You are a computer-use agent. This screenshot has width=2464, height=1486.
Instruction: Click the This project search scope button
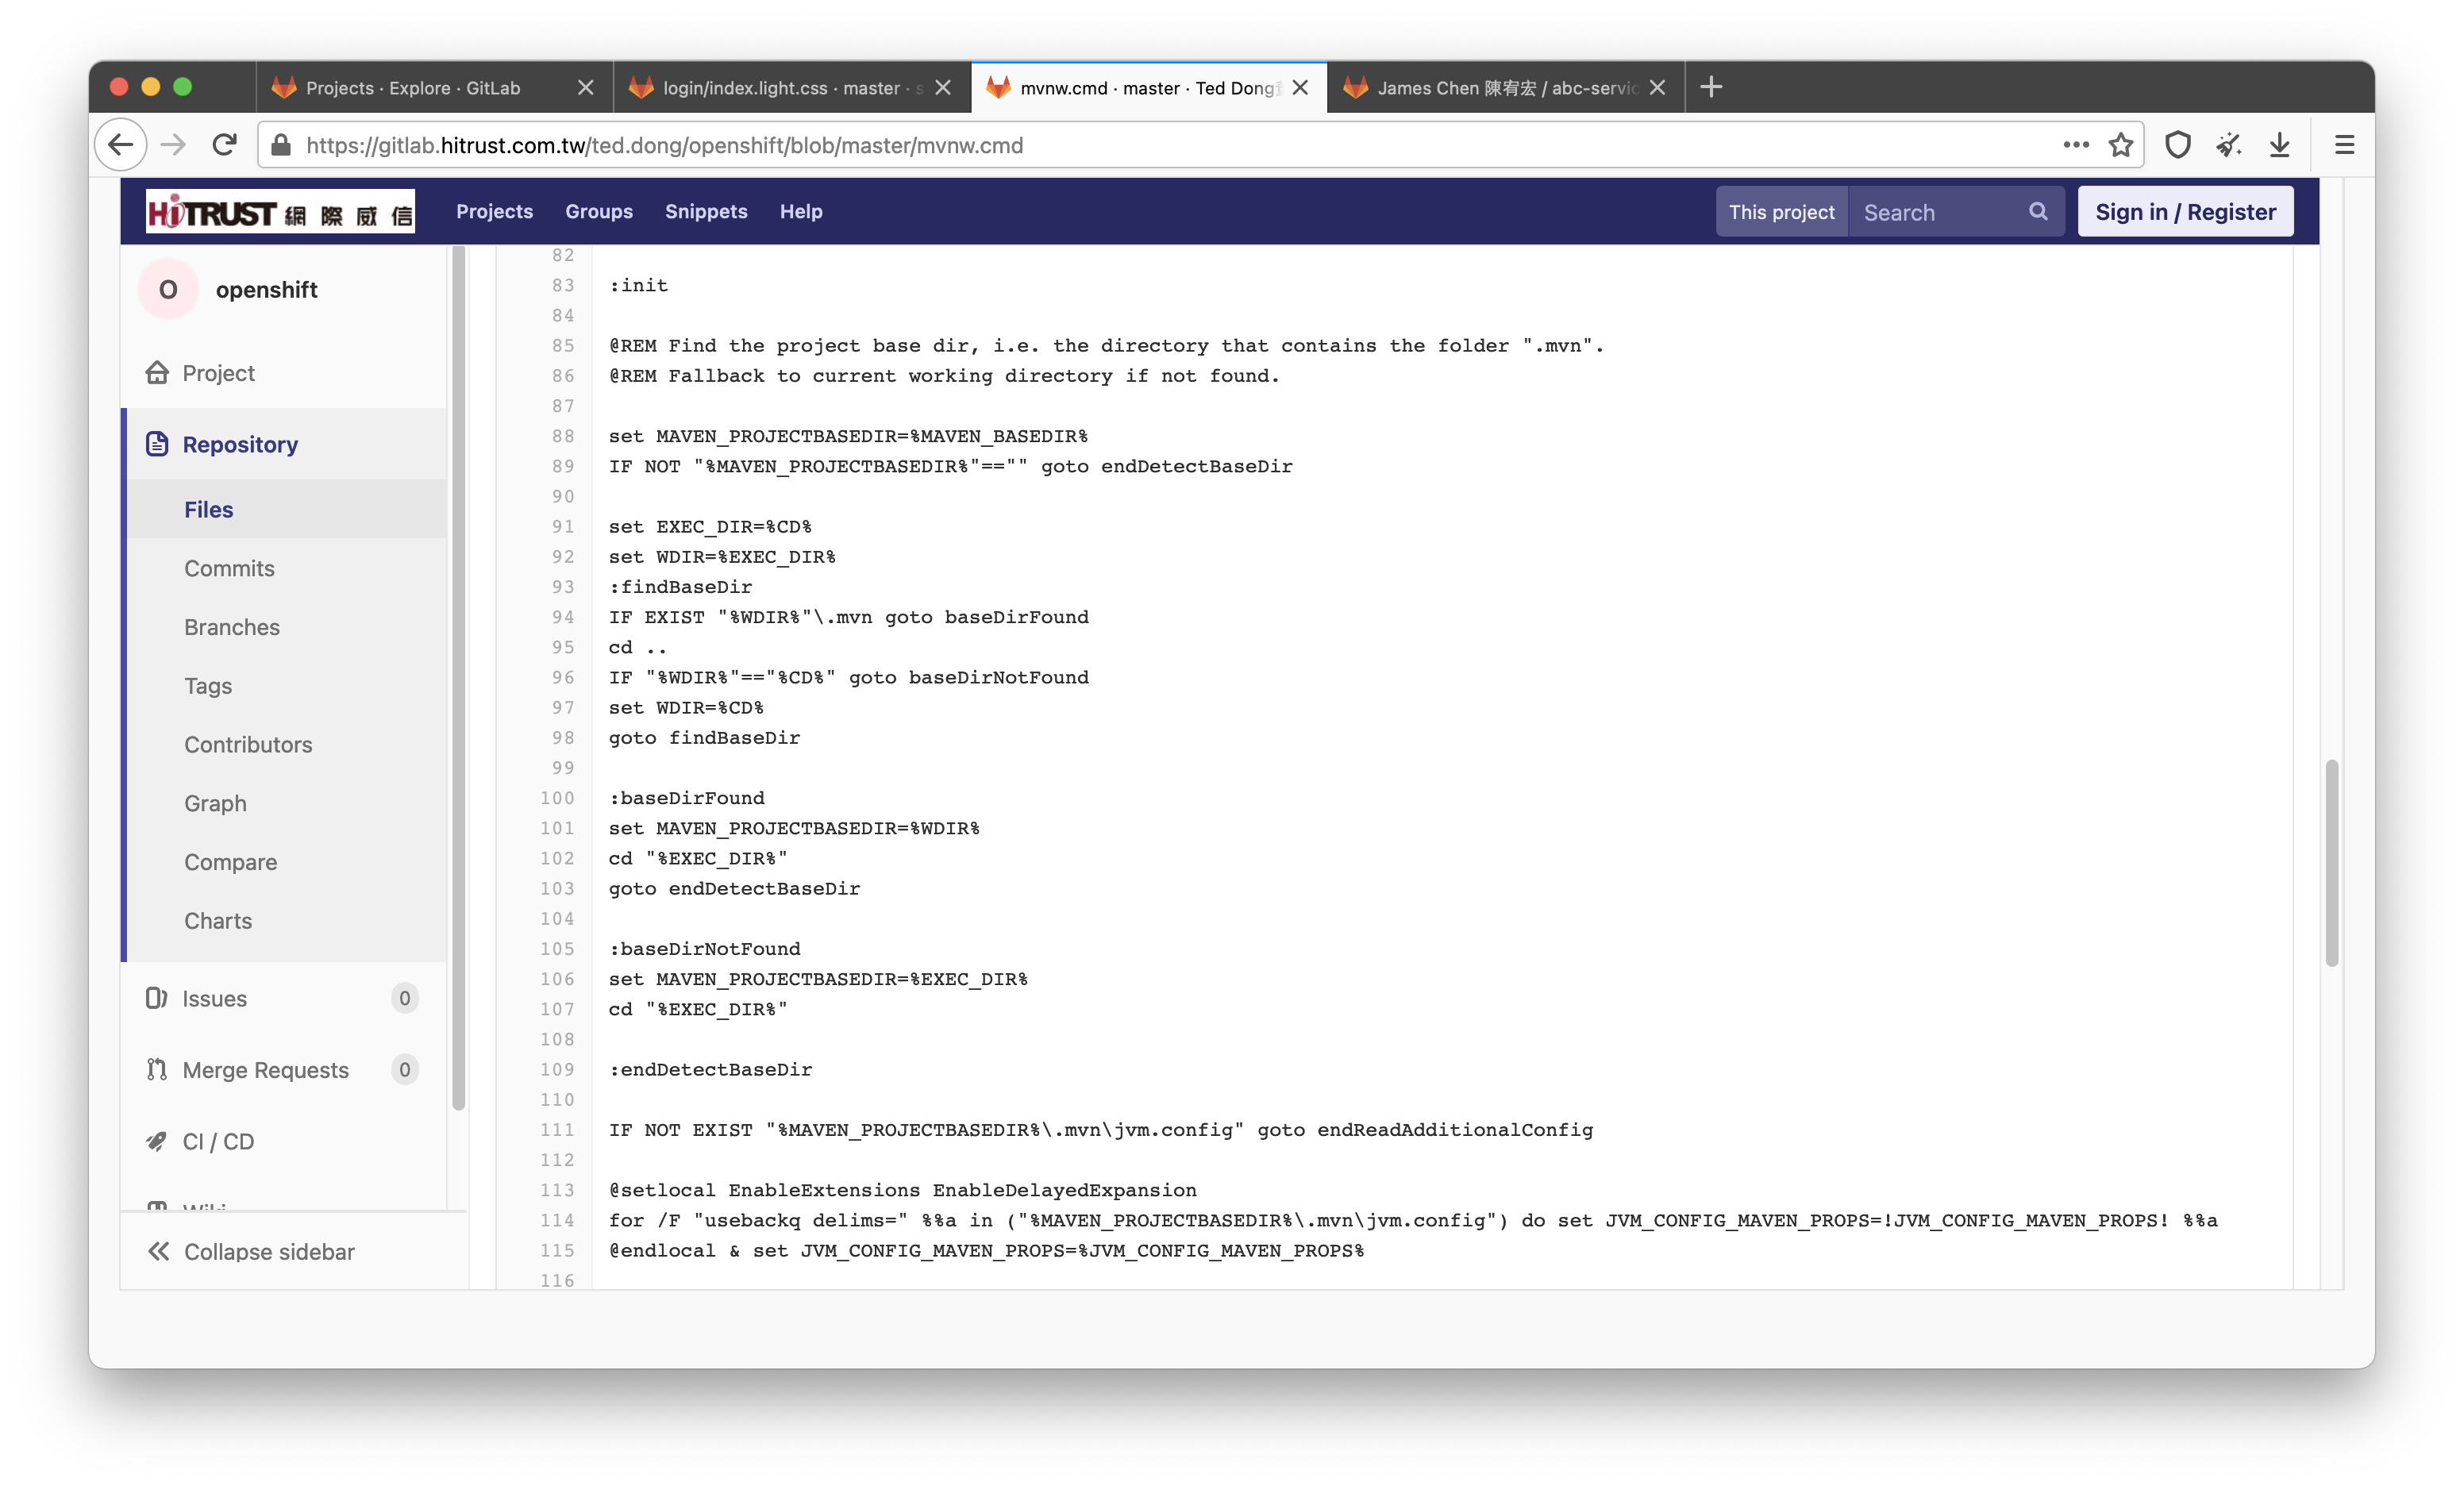tap(1781, 212)
